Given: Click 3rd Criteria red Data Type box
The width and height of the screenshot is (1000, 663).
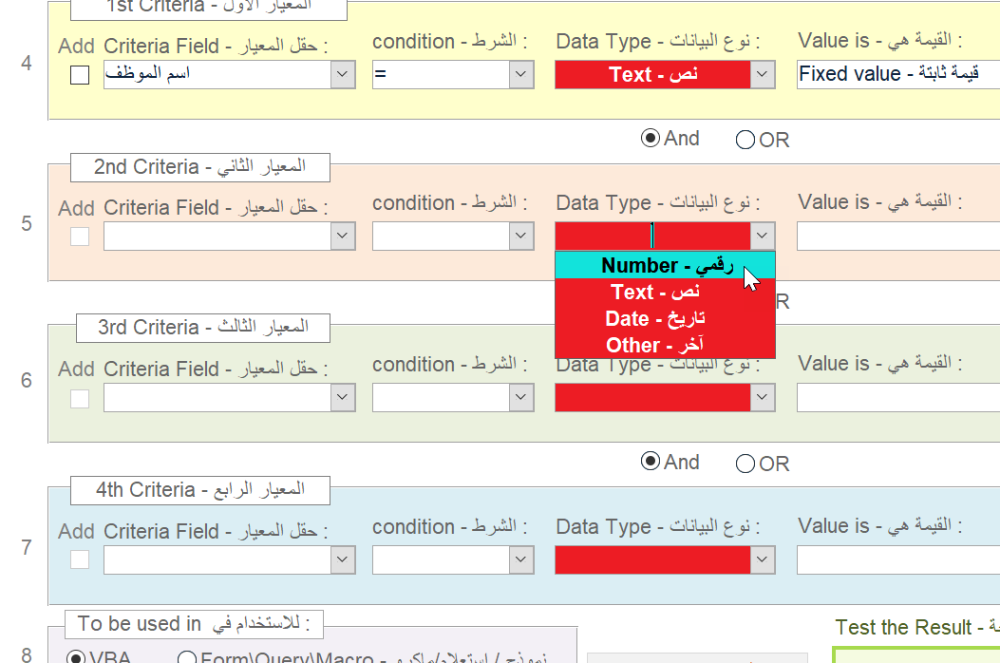Looking at the screenshot, I should pyautogui.click(x=653, y=398).
